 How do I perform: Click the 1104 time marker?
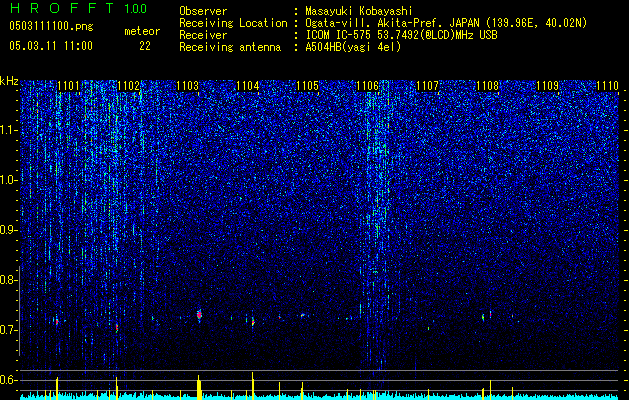point(248,86)
